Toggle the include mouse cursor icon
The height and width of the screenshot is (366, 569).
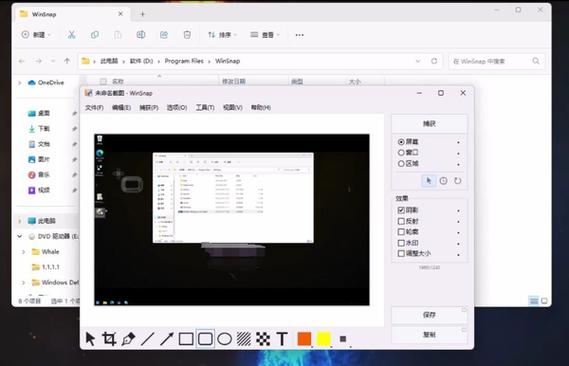point(429,181)
